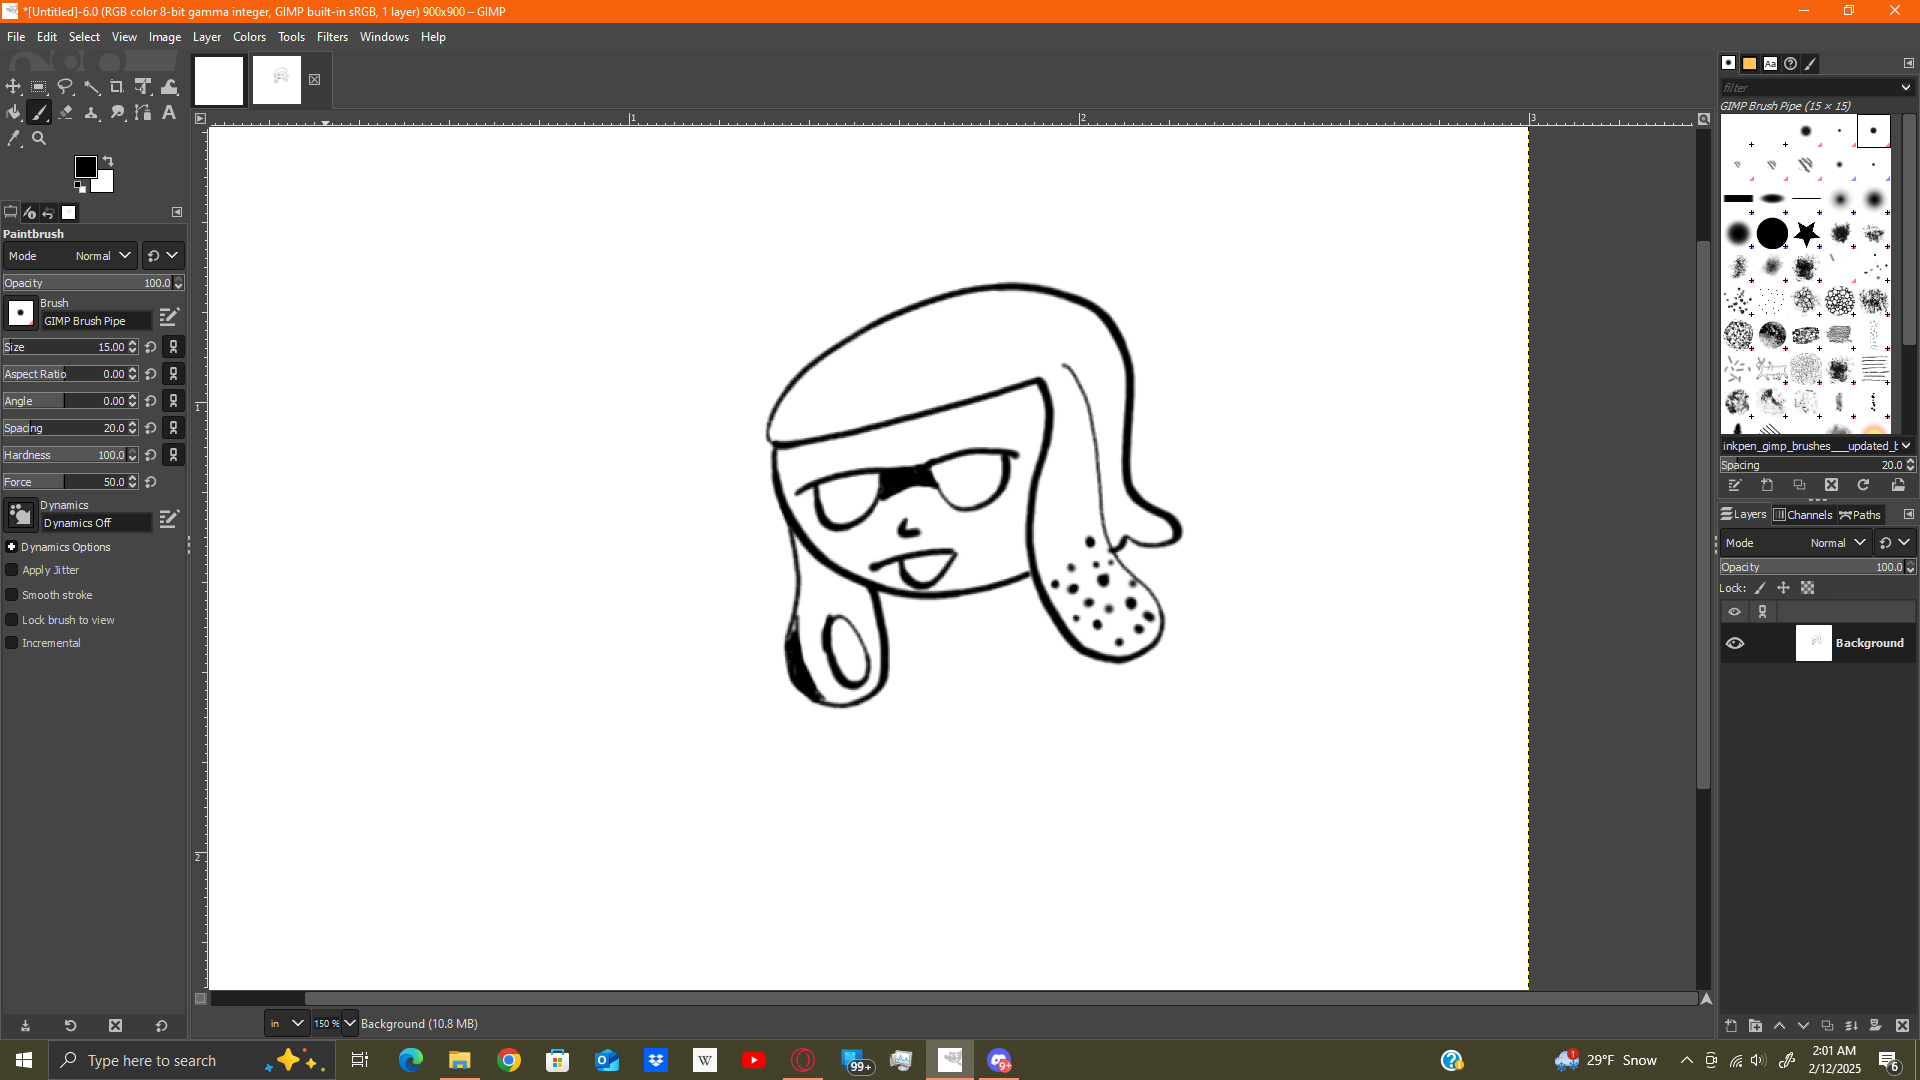Enable the Apply Jitter checkbox
The image size is (1920, 1080).
12,570
